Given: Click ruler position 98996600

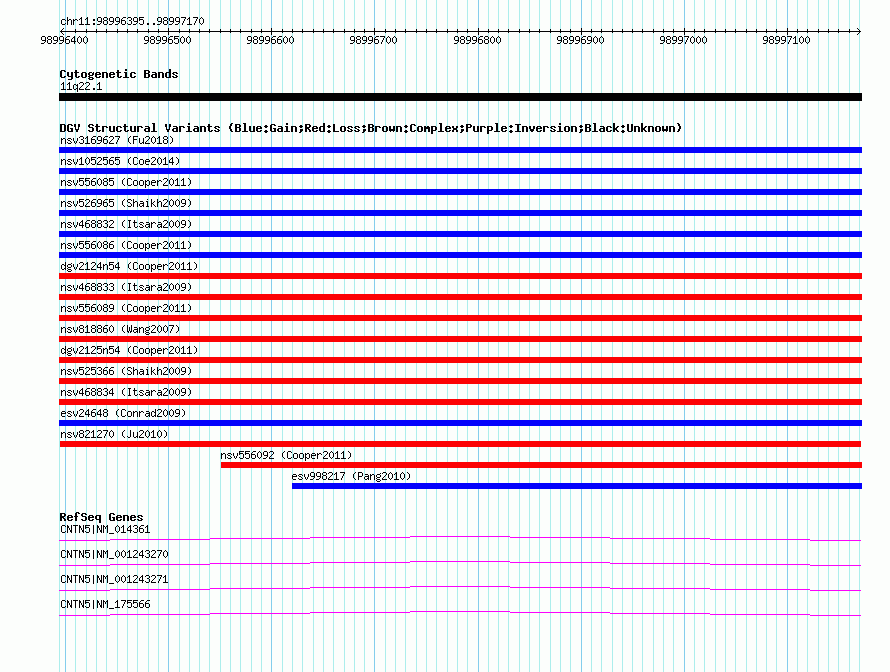Looking at the screenshot, I should [270, 40].
